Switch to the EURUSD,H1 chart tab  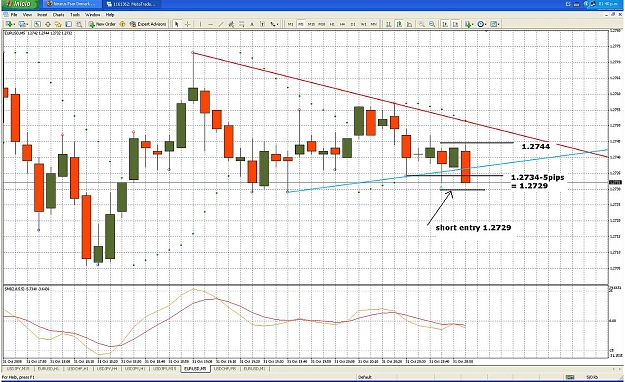(48, 369)
